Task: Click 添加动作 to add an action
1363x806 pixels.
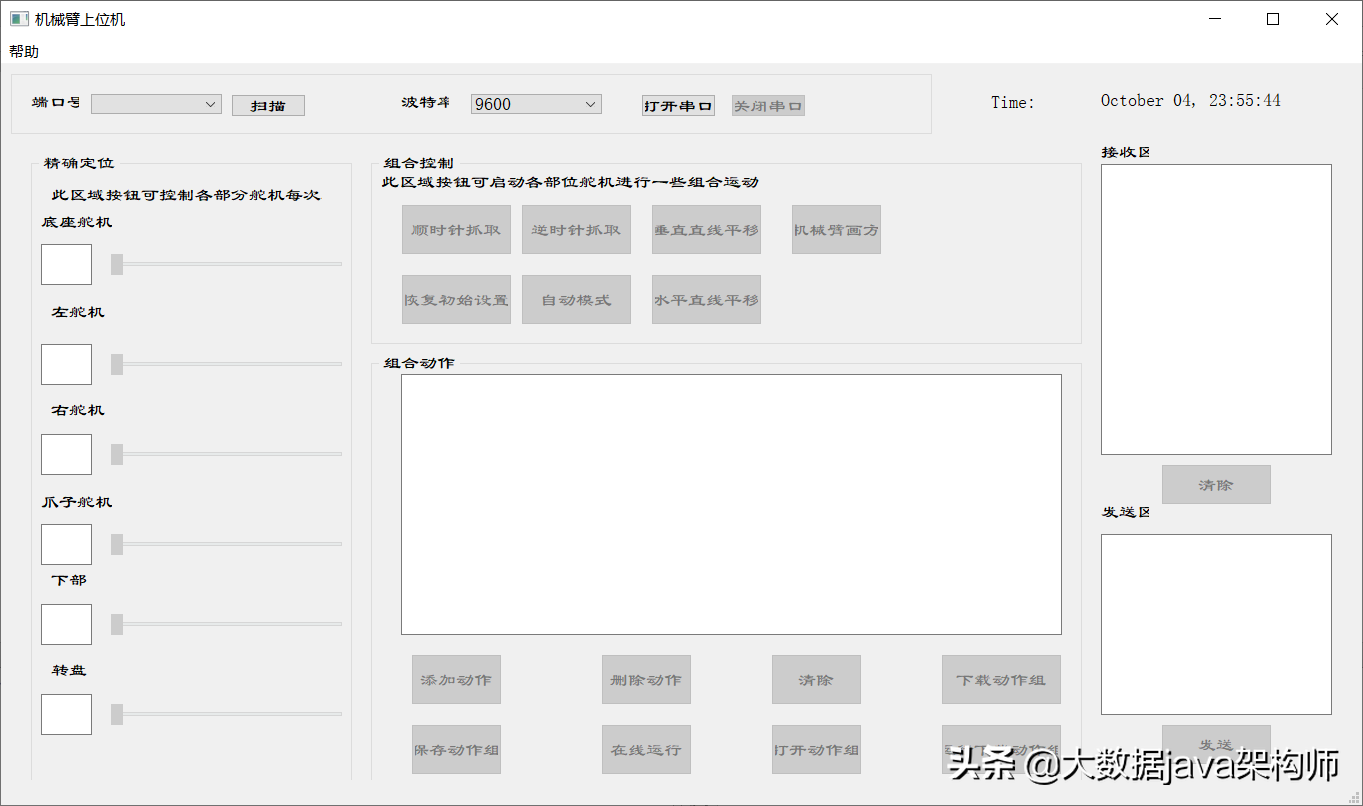Action: click(x=456, y=679)
